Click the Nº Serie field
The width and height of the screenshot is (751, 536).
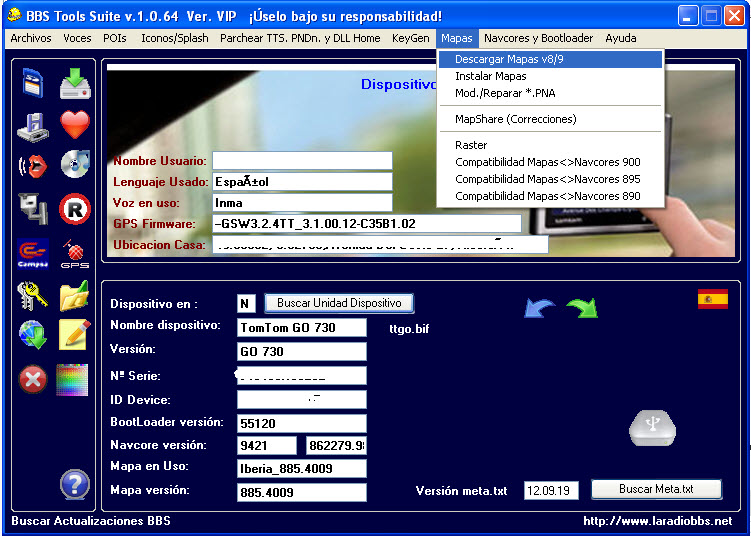302,376
